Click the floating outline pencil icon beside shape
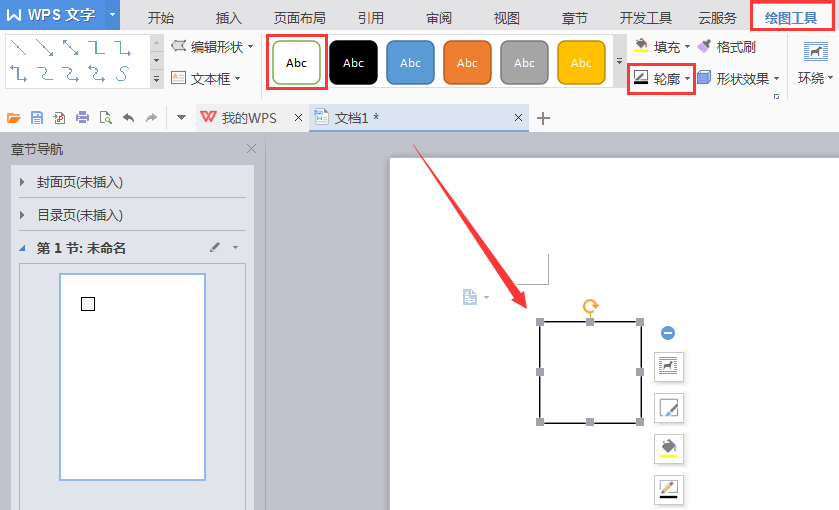839x510 pixels. click(x=668, y=489)
